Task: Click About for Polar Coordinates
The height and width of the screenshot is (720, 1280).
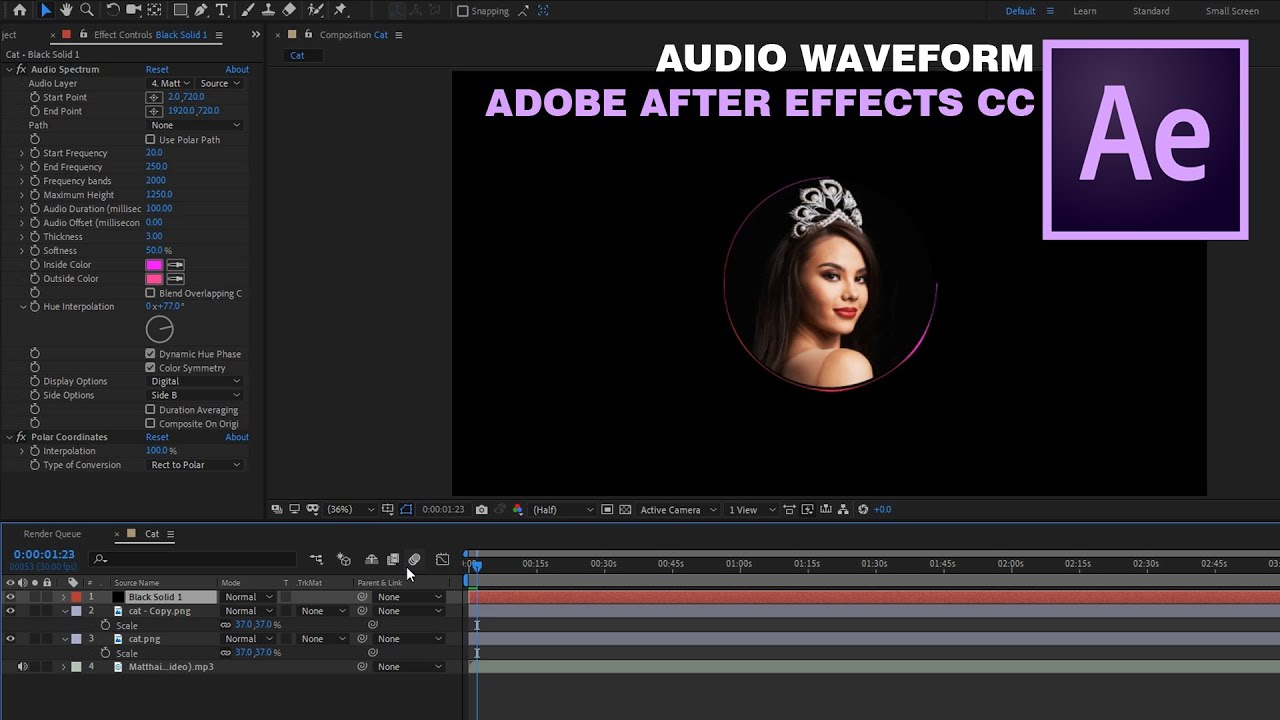Action: coord(237,437)
